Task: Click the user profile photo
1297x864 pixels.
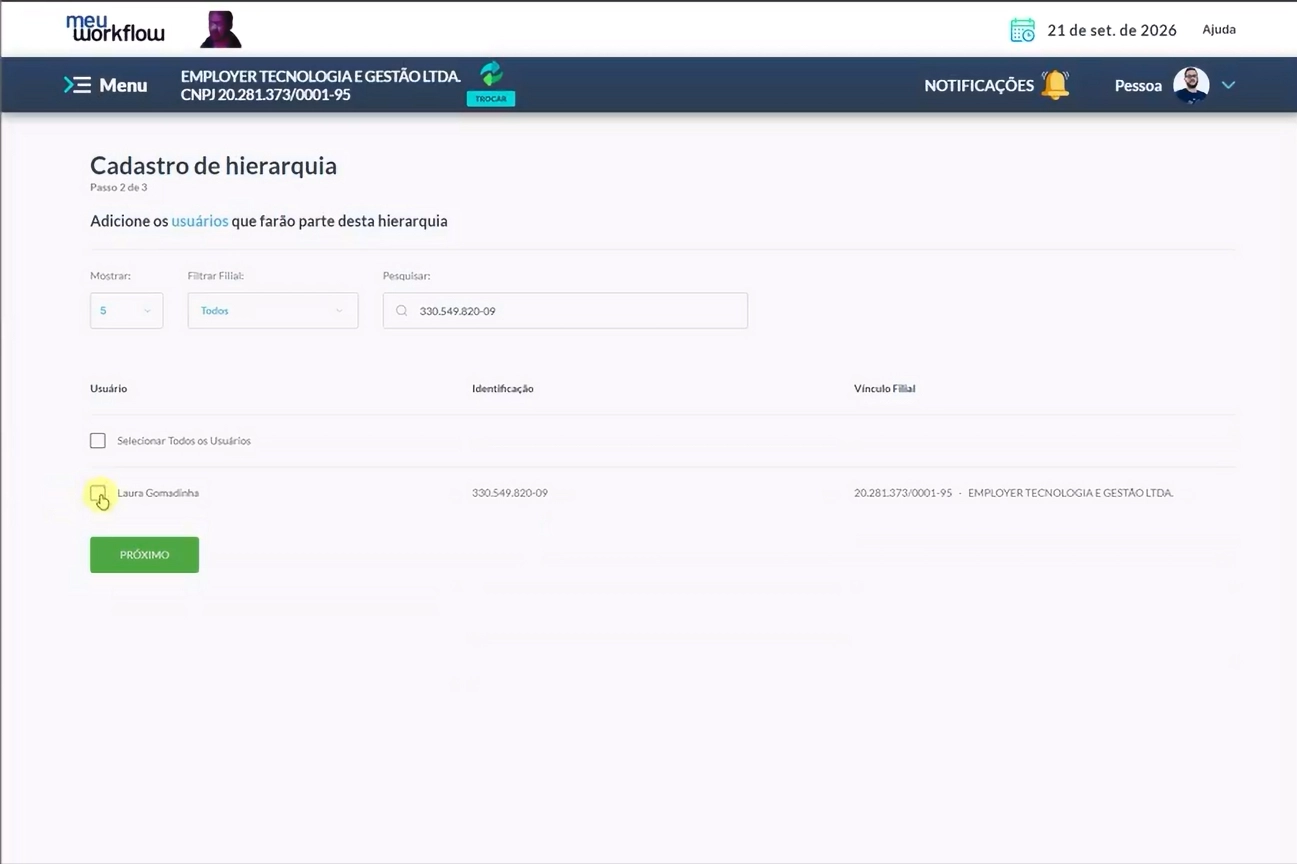Action: (1191, 85)
